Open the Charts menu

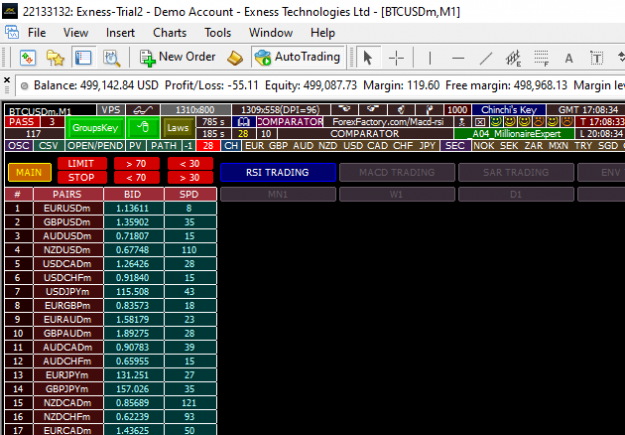coord(170,33)
